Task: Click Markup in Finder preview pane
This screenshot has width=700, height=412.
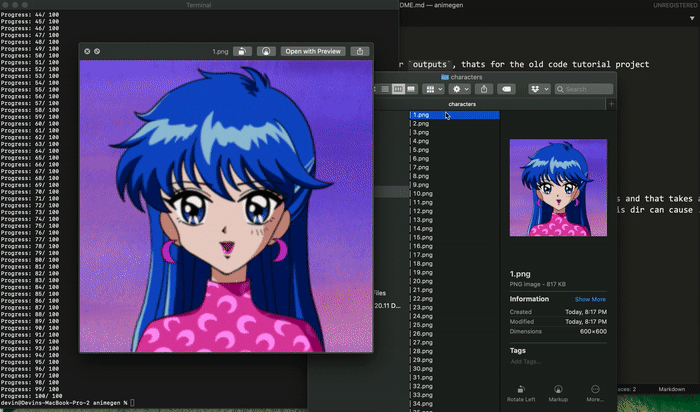Action: [559, 391]
